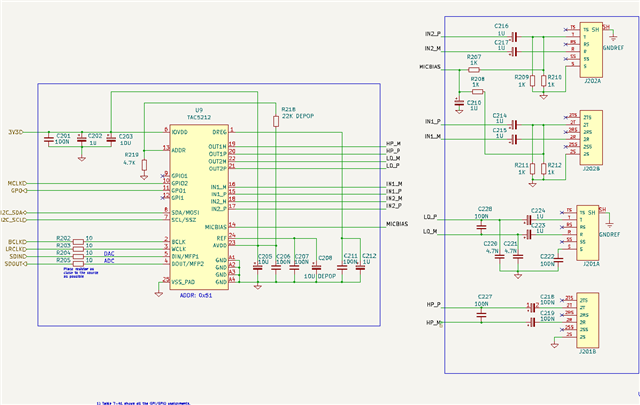Screen dimensions: 640x405
Task: Click the 22K DEPOP value text
Action: pos(298,116)
